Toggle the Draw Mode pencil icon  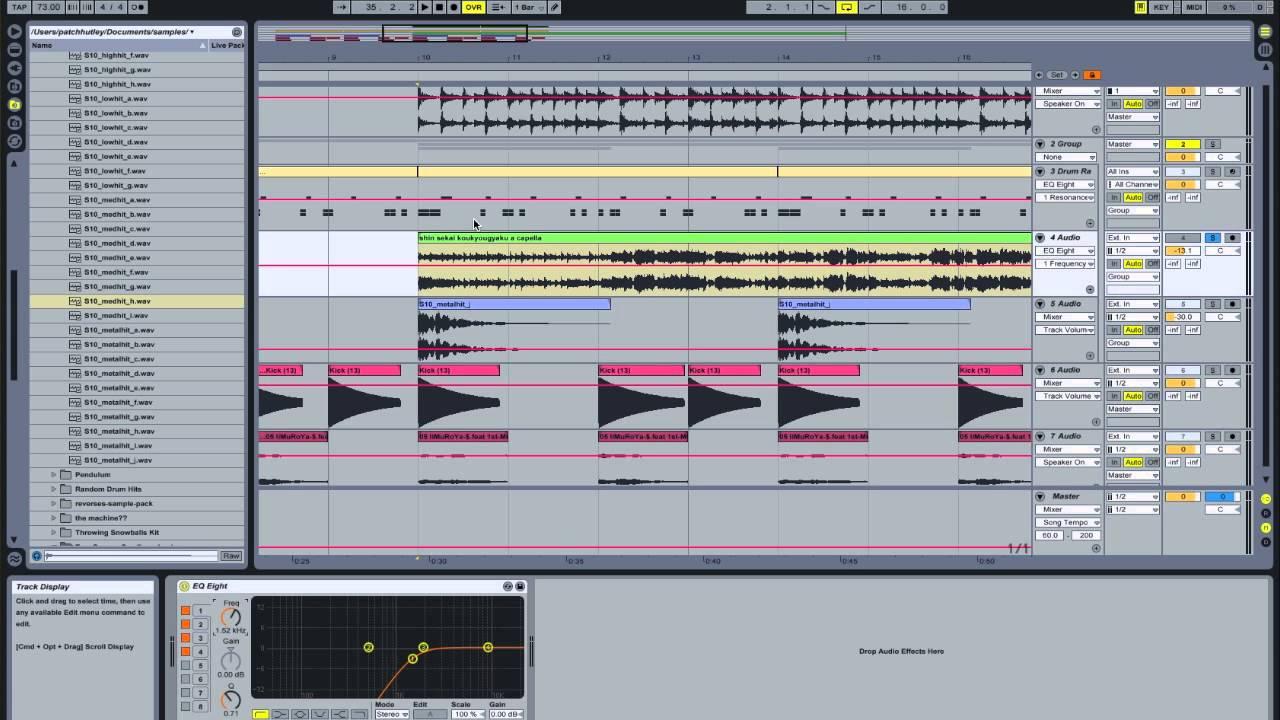tap(554, 7)
